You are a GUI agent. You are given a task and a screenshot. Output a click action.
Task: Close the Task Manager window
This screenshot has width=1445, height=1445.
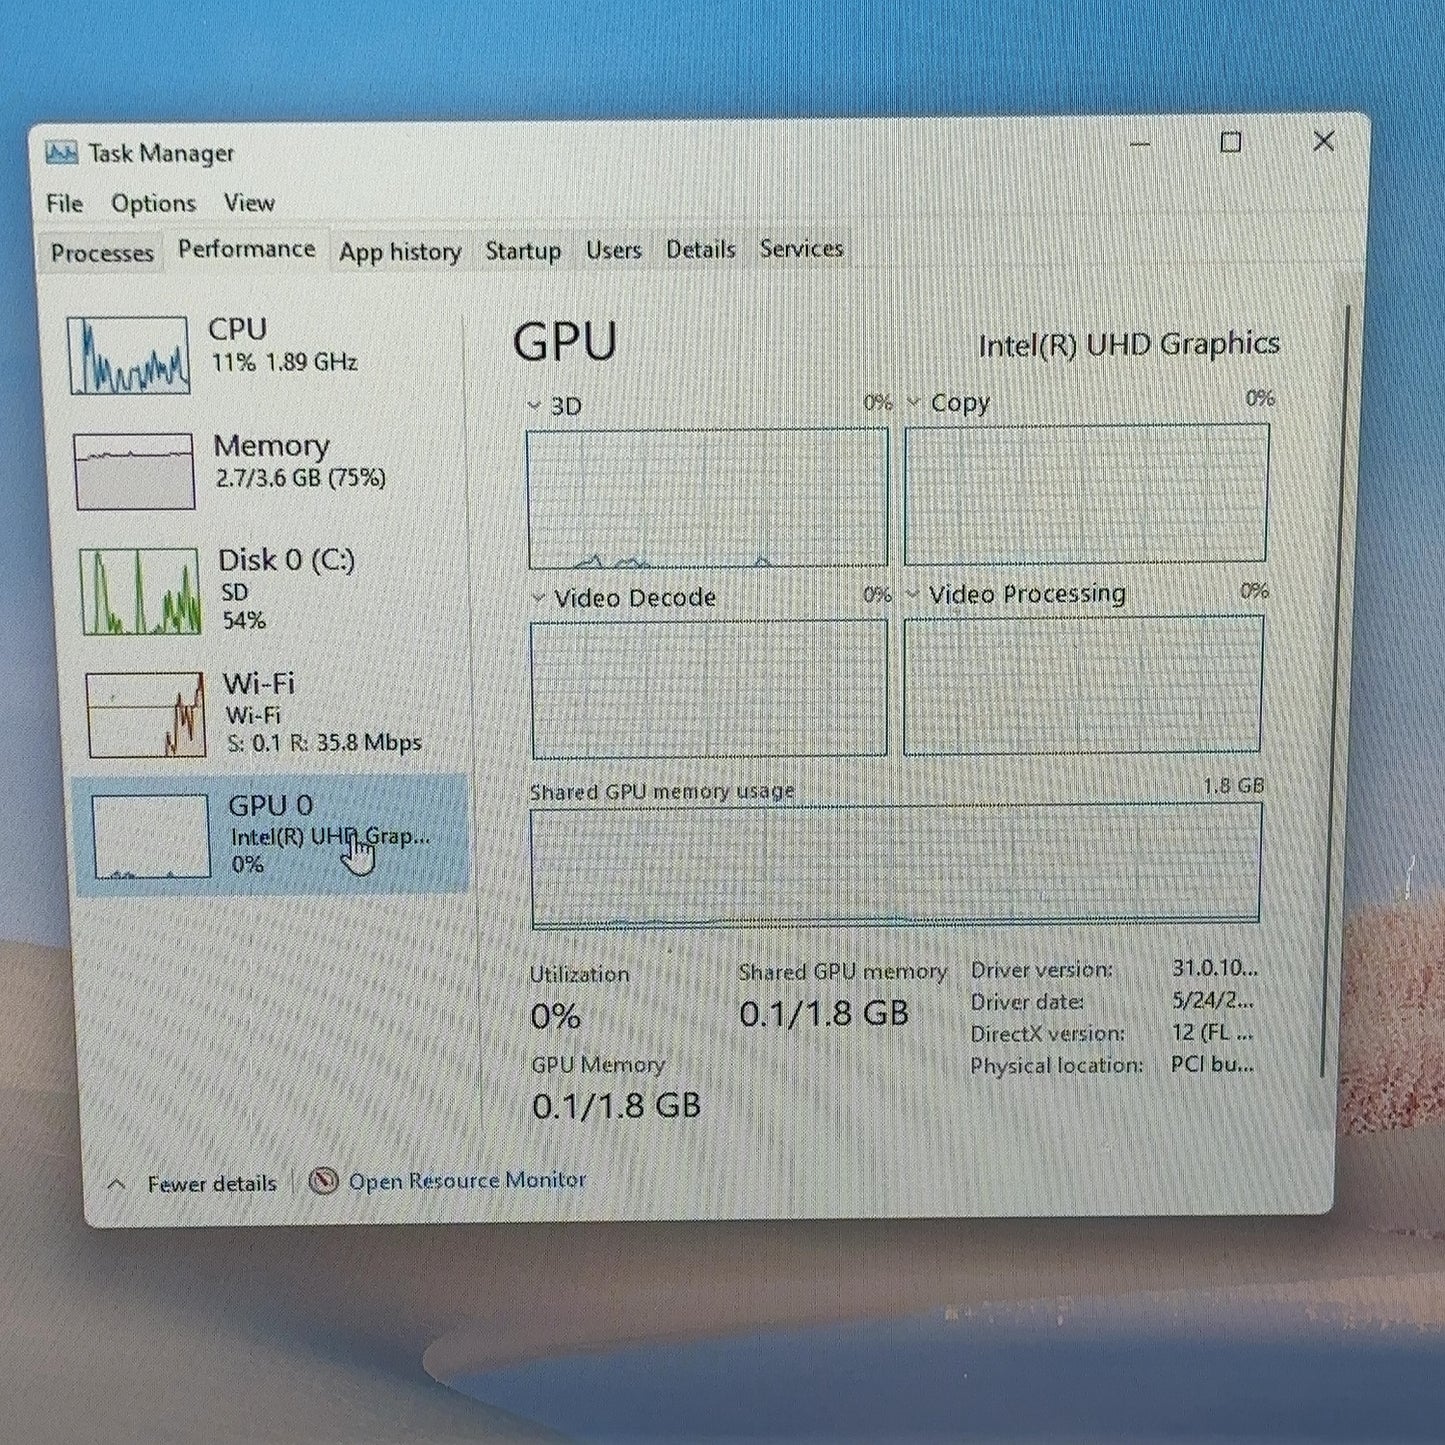click(1324, 141)
